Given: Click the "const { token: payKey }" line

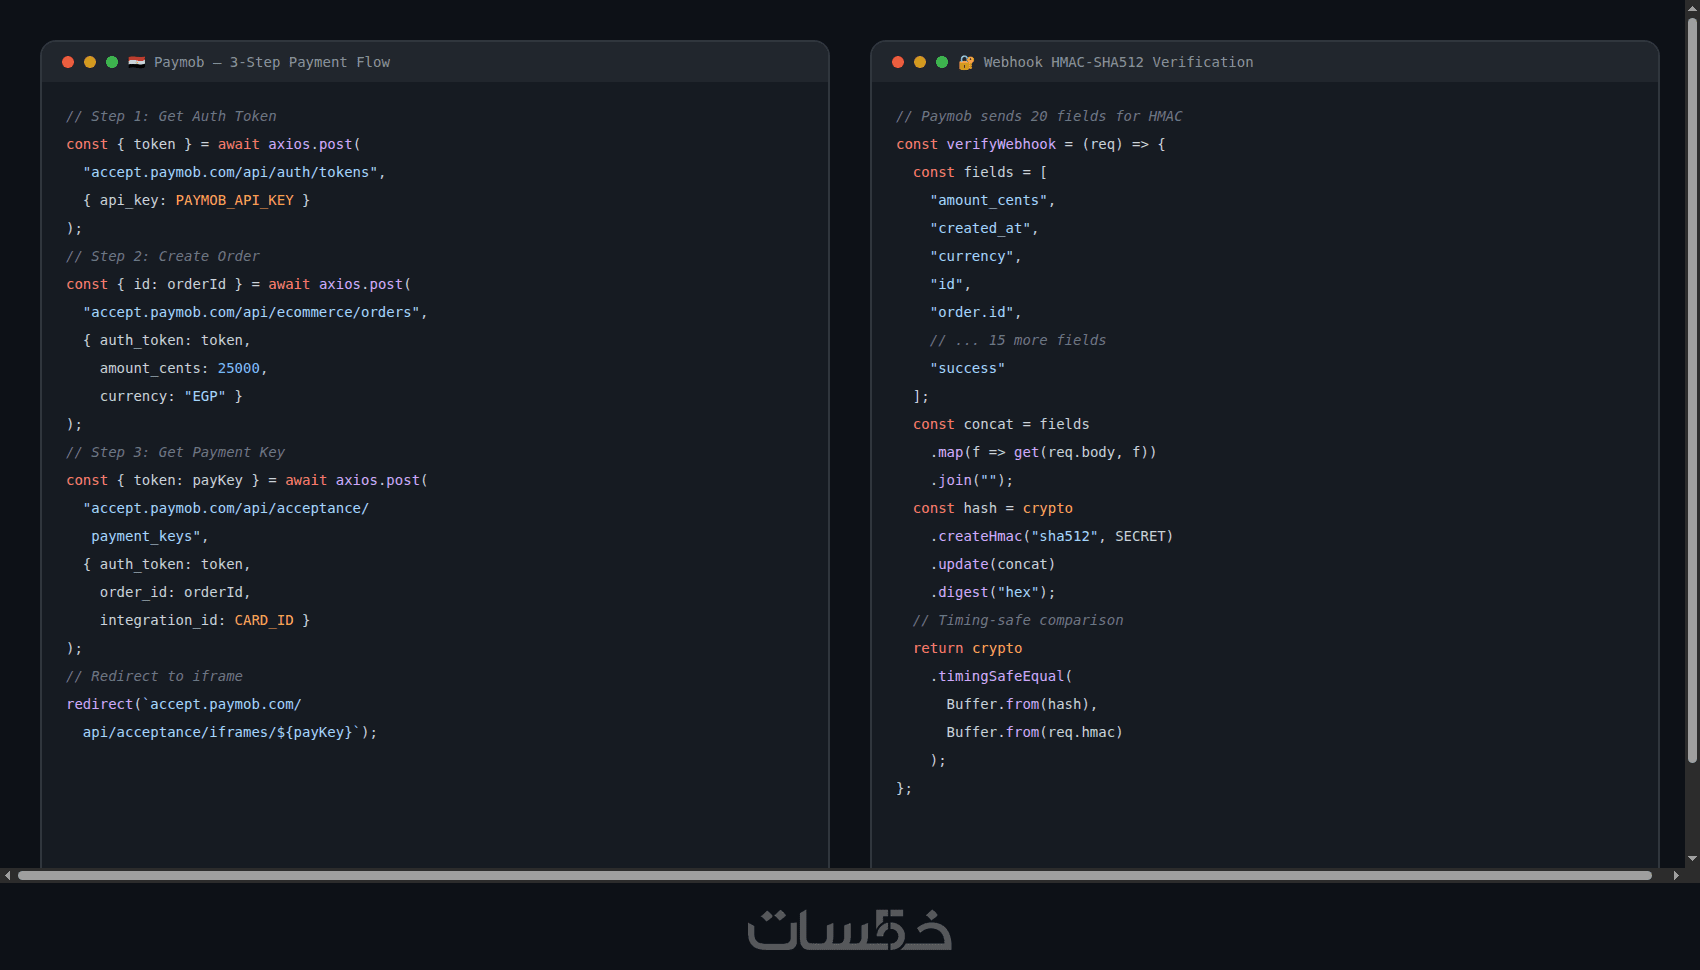Looking at the screenshot, I should pyautogui.click(x=247, y=480).
